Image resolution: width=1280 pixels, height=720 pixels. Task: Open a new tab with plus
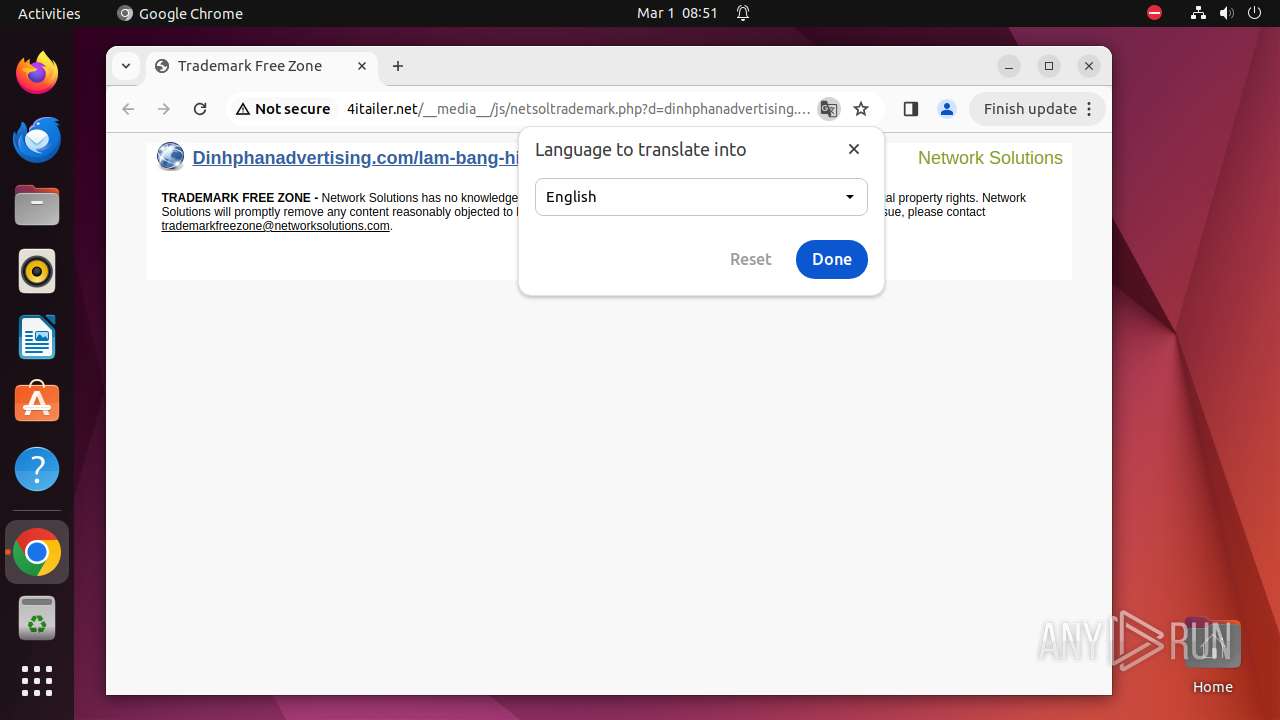click(398, 66)
